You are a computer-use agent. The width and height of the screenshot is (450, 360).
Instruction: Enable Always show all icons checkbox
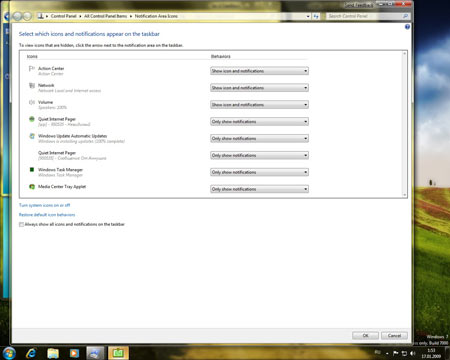point(21,225)
